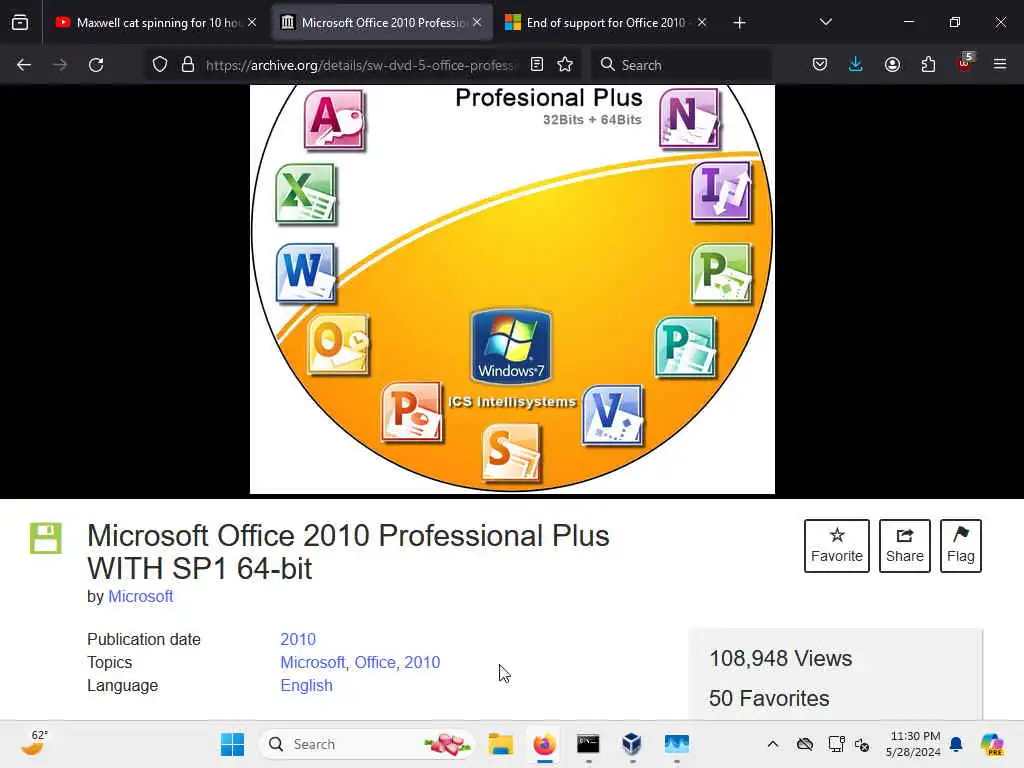Image resolution: width=1024 pixels, height=768 pixels.
Task: Open the Windows Start menu
Action: pos(232,744)
